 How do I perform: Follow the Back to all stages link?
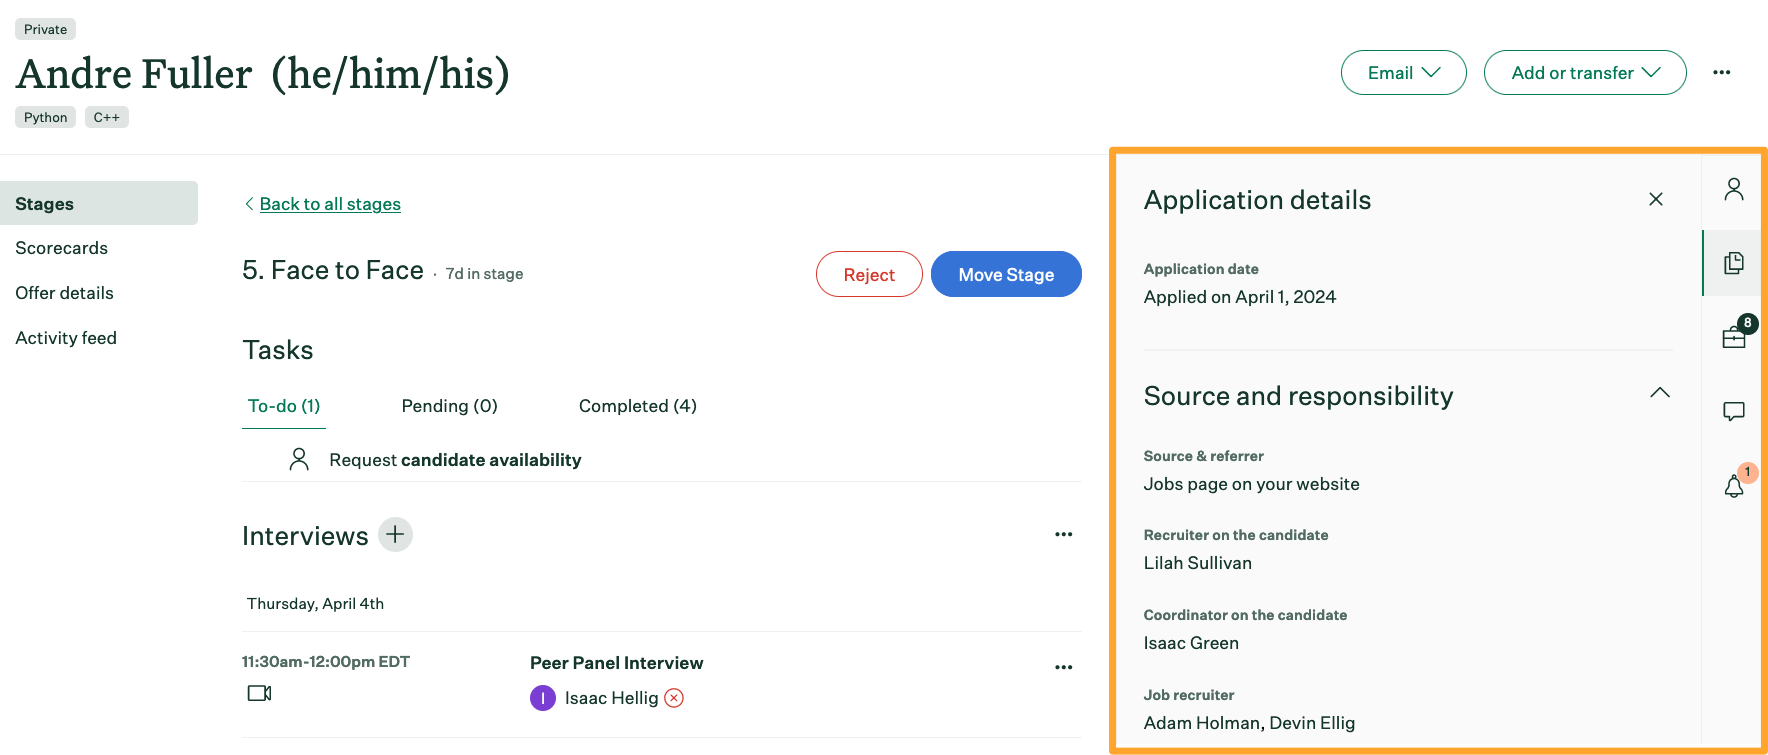(329, 204)
